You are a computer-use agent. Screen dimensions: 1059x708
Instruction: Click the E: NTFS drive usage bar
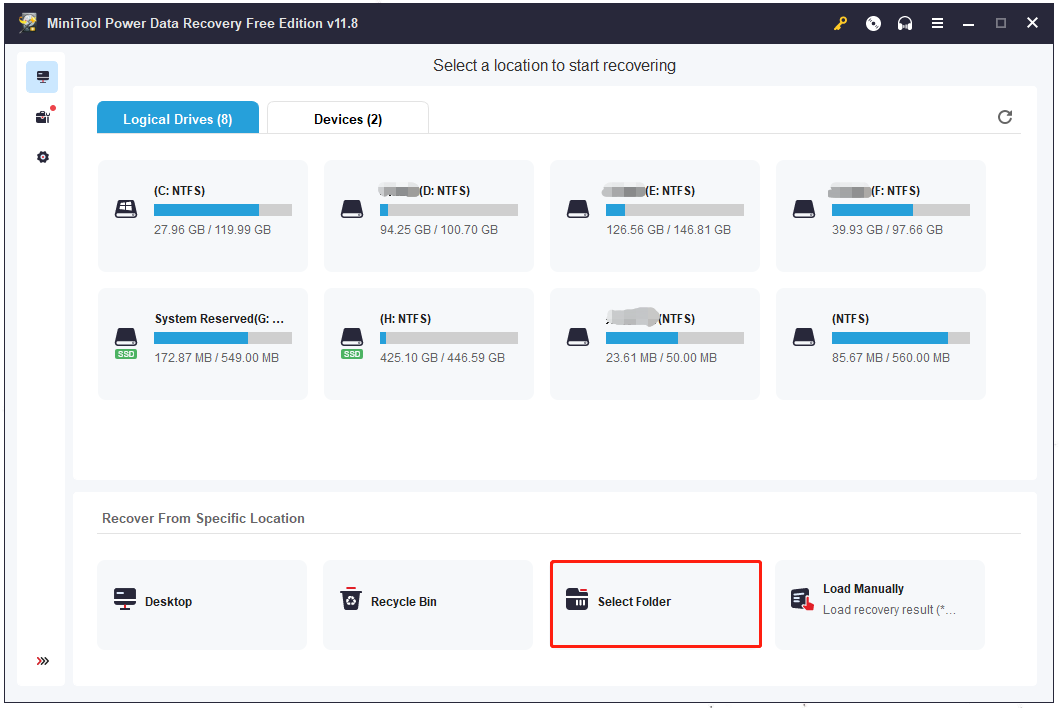[674, 211]
